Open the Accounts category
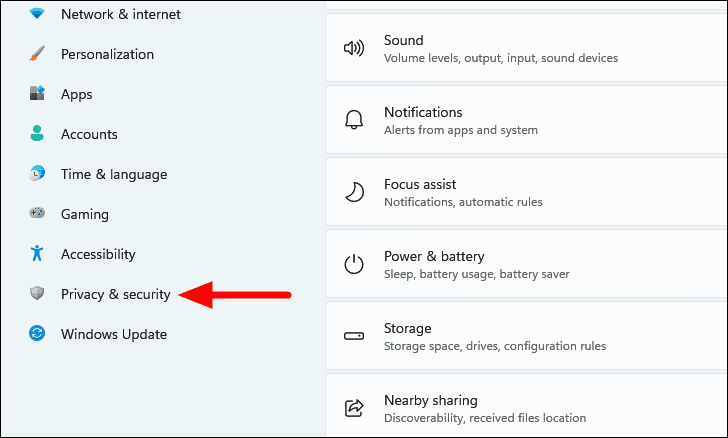The height and width of the screenshot is (438, 728). tap(89, 134)
